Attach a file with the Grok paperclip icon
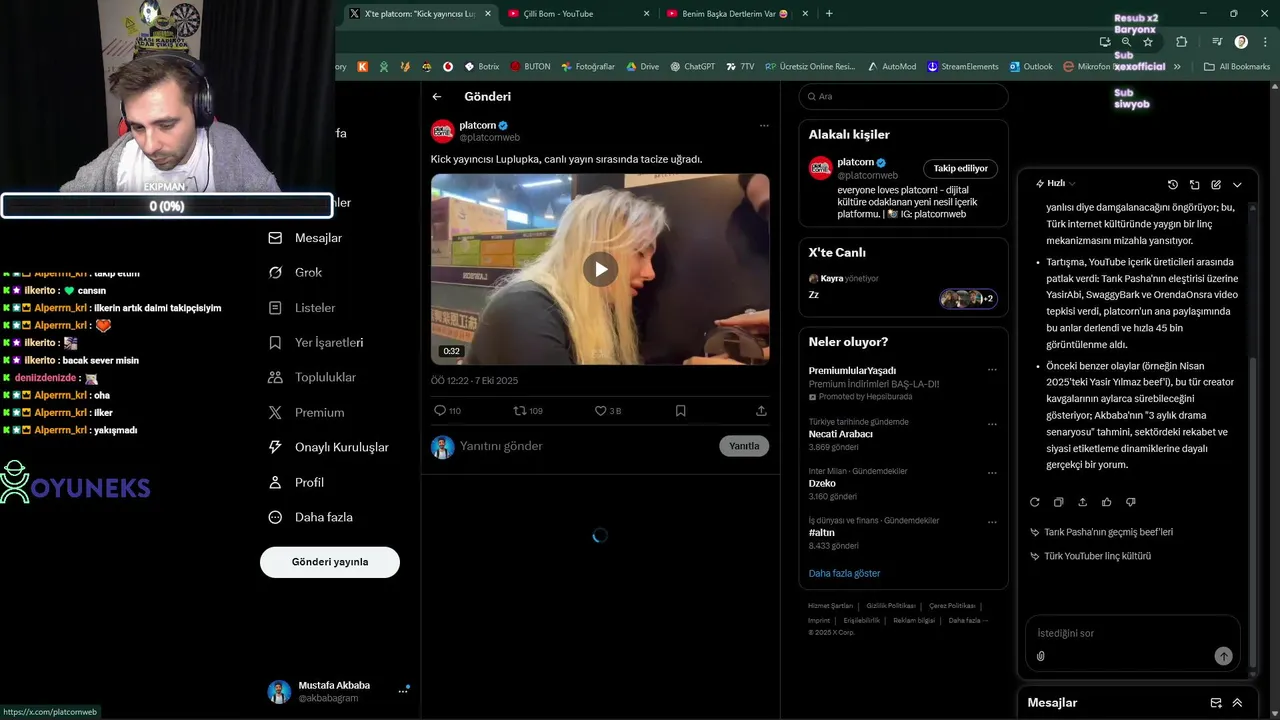The width and height of the screenshot is (1280, 720). point(1041,656)
